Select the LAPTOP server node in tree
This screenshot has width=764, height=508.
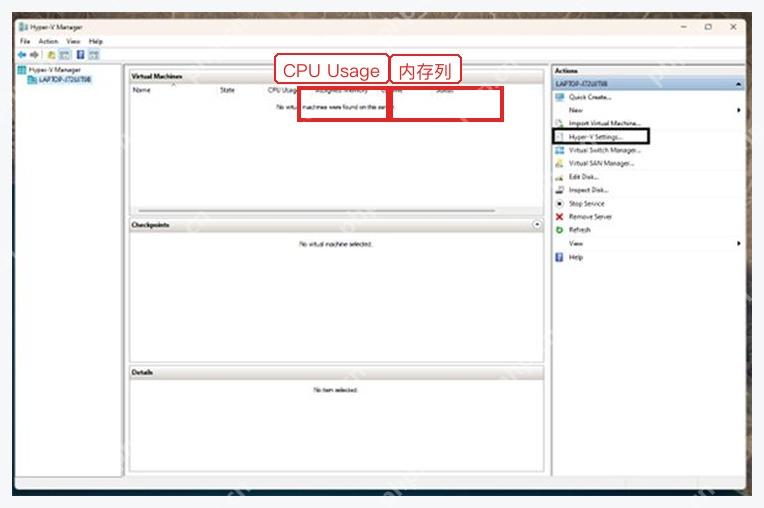[x=64, y=79]
